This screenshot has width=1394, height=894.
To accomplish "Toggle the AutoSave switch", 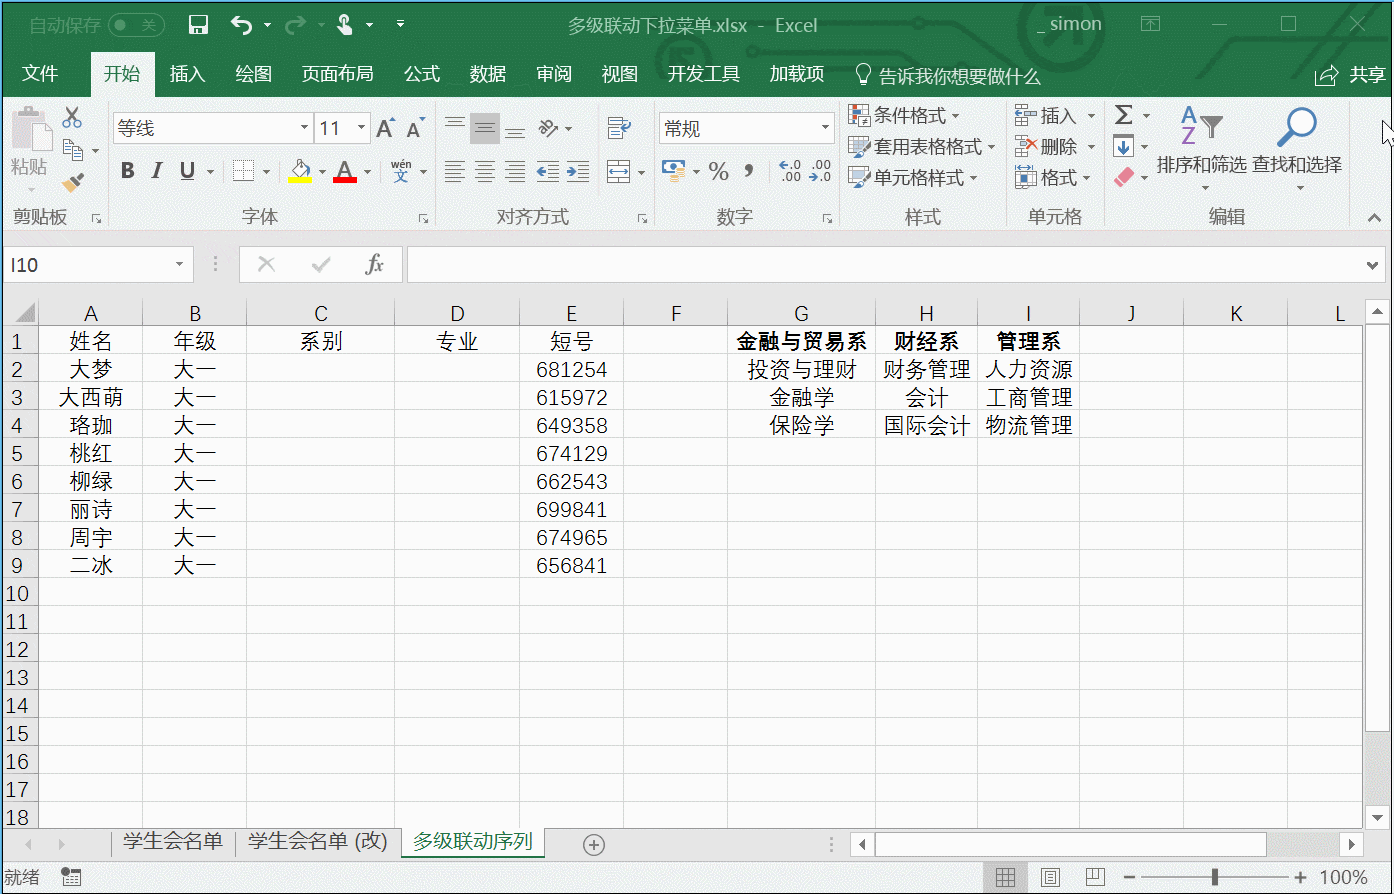I will 136,25.
